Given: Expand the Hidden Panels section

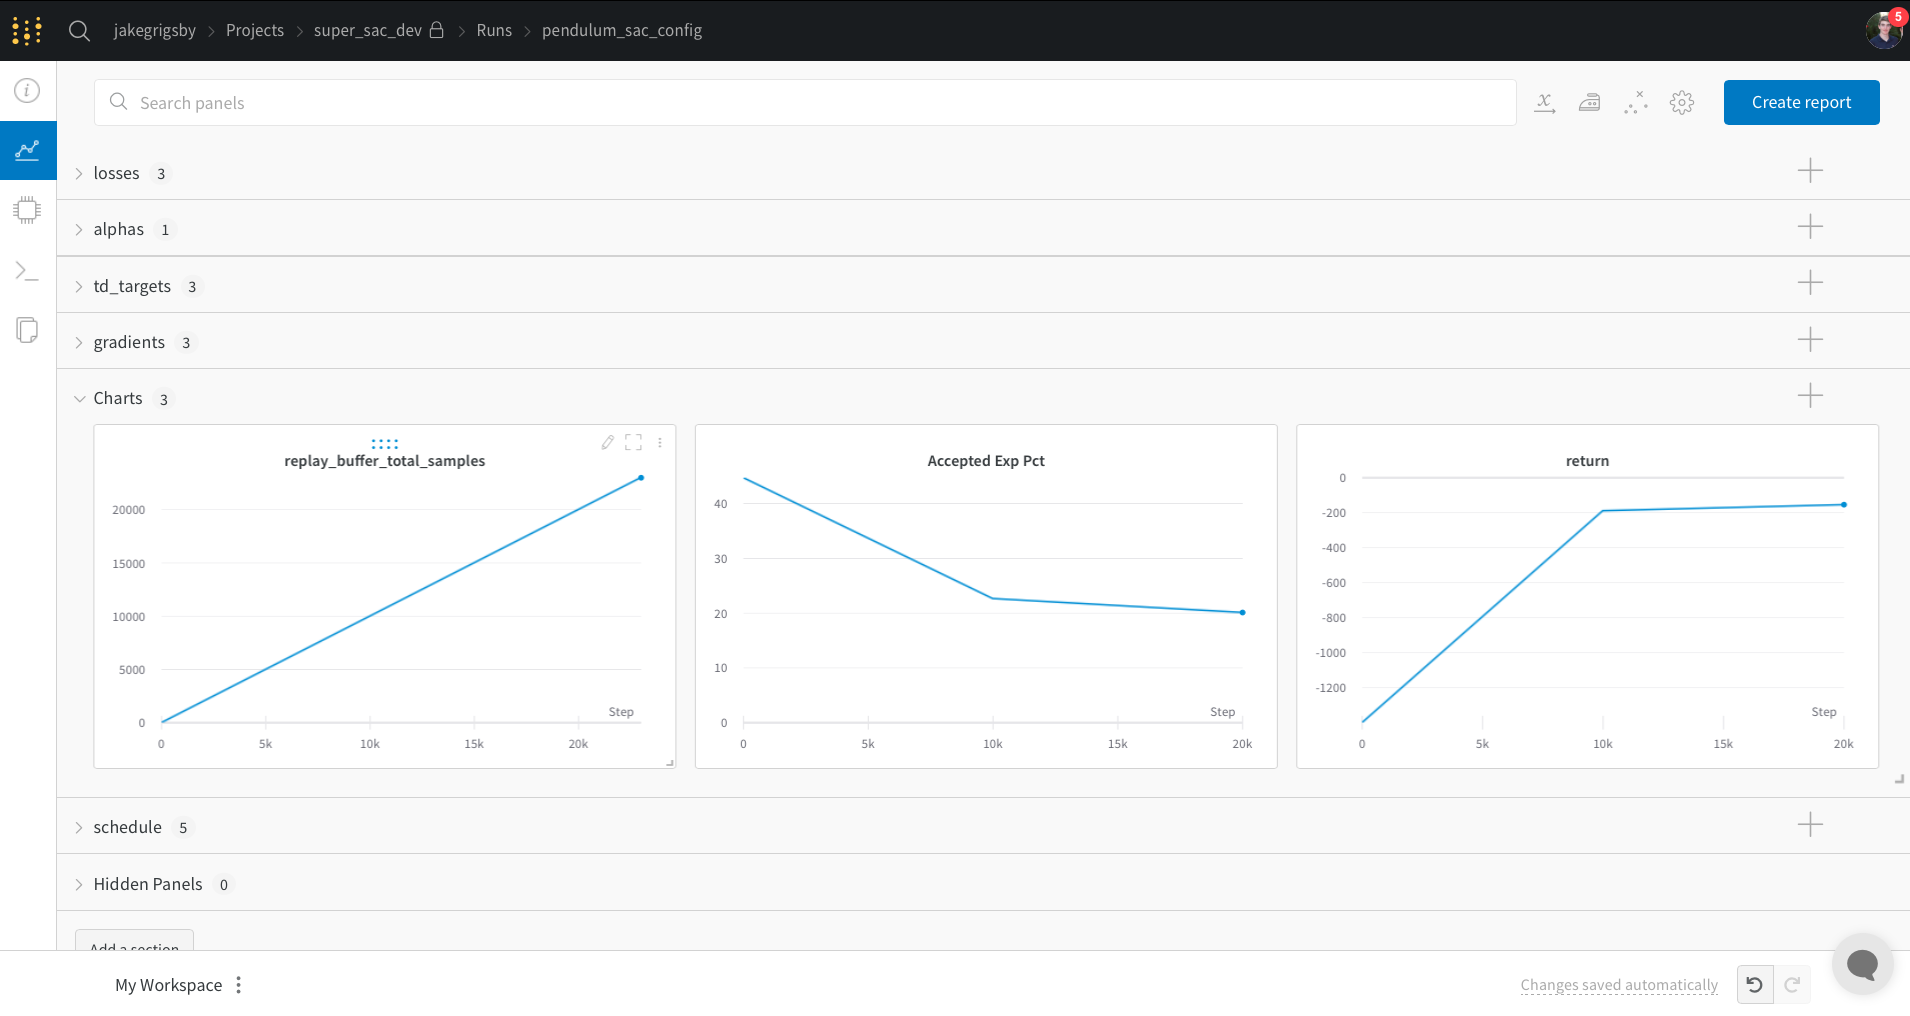Looking at the screenshot, I should [79, 885].
